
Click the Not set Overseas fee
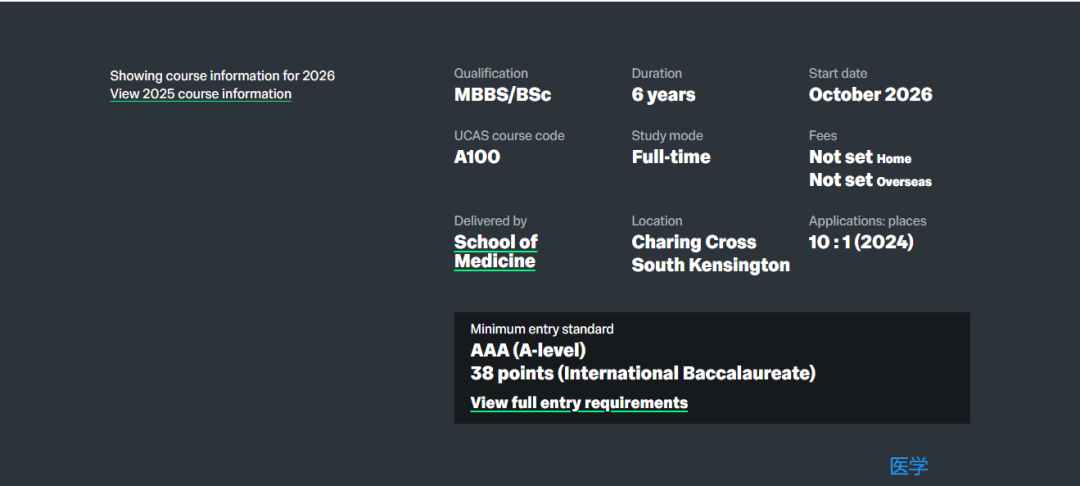pyautogui.click(x=870, y=180)
